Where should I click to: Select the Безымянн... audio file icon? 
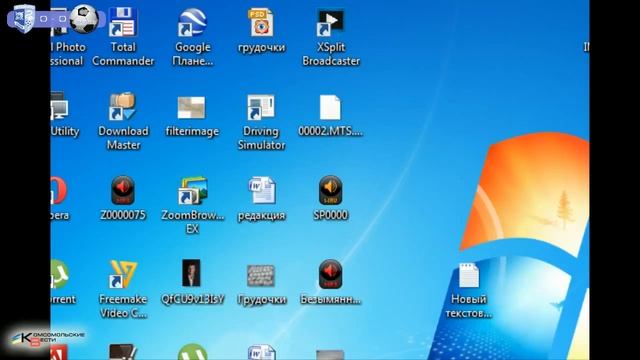click(331, 274)
